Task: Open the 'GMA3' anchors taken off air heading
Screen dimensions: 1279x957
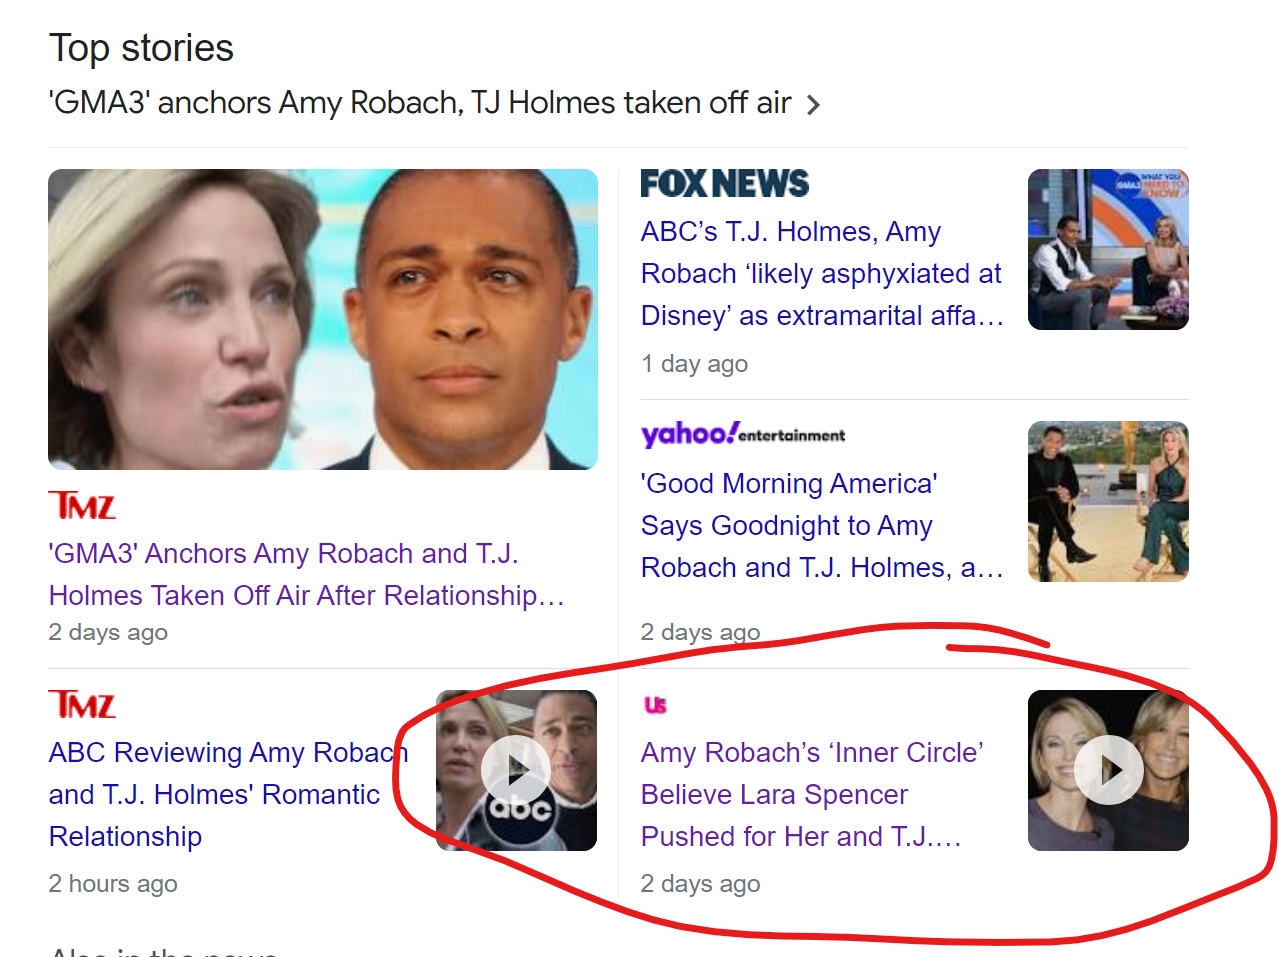Action: pyautogui.click(x=420, y=103)
